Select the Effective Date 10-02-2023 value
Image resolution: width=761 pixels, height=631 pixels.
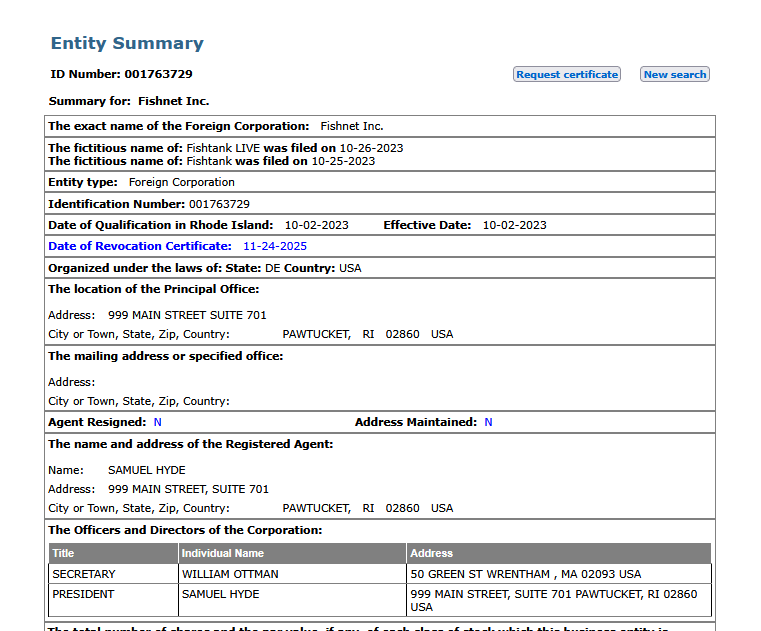tap(514, 225)
